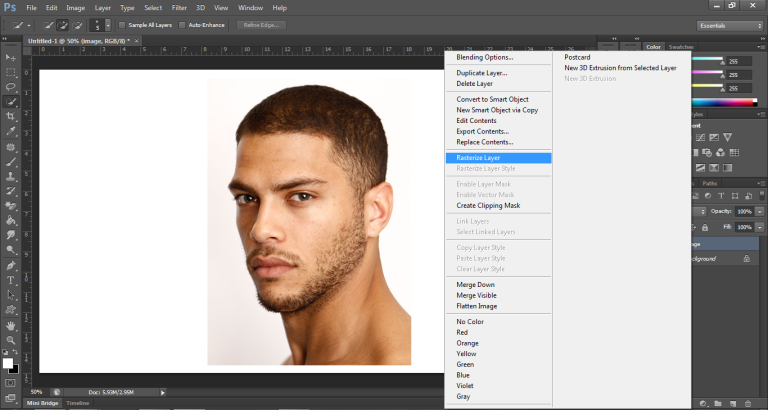Open the Filter menu
Image resolution: width=768 pixels, height=410 pixels.
(x=179, y=7)
